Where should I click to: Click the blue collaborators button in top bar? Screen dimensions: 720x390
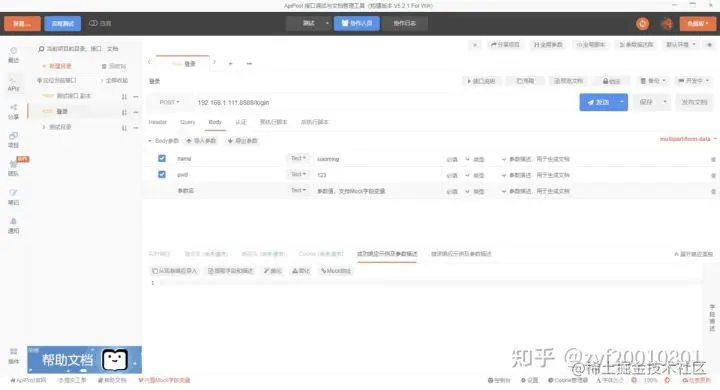[x=357, y=23]
